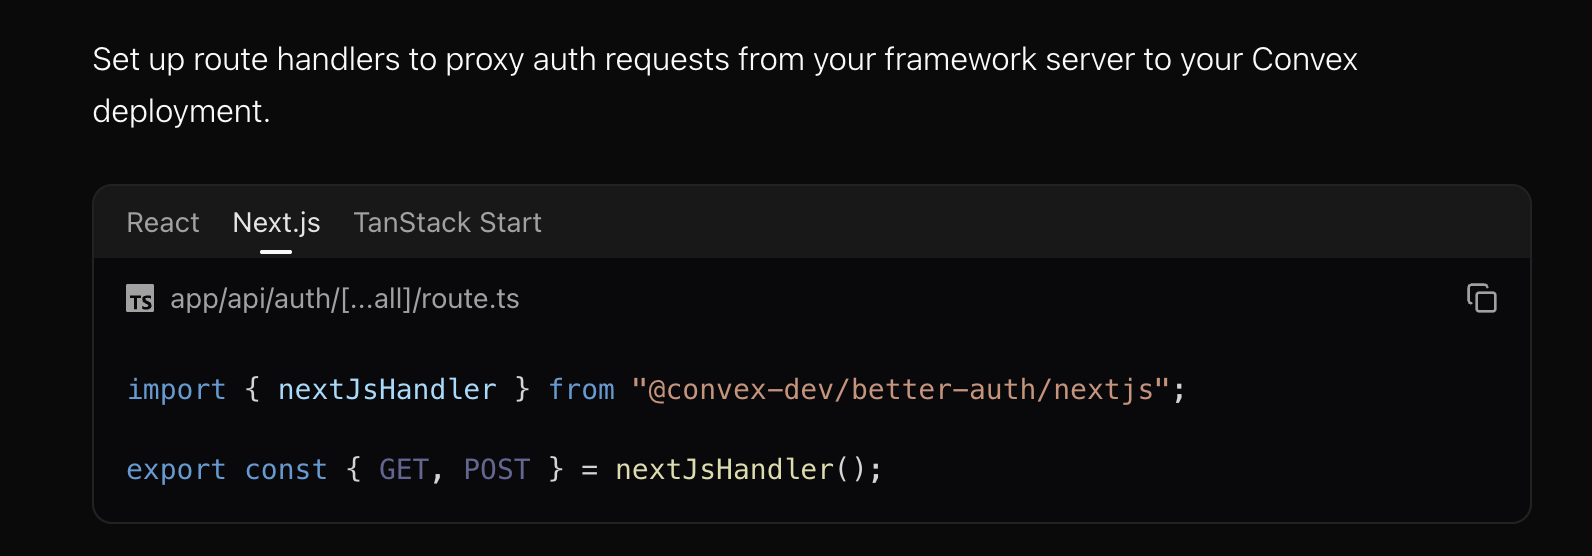Screen dimensions: 1592x556
Task: Click the export keyword in the code
Action: [x=176, y=469]
